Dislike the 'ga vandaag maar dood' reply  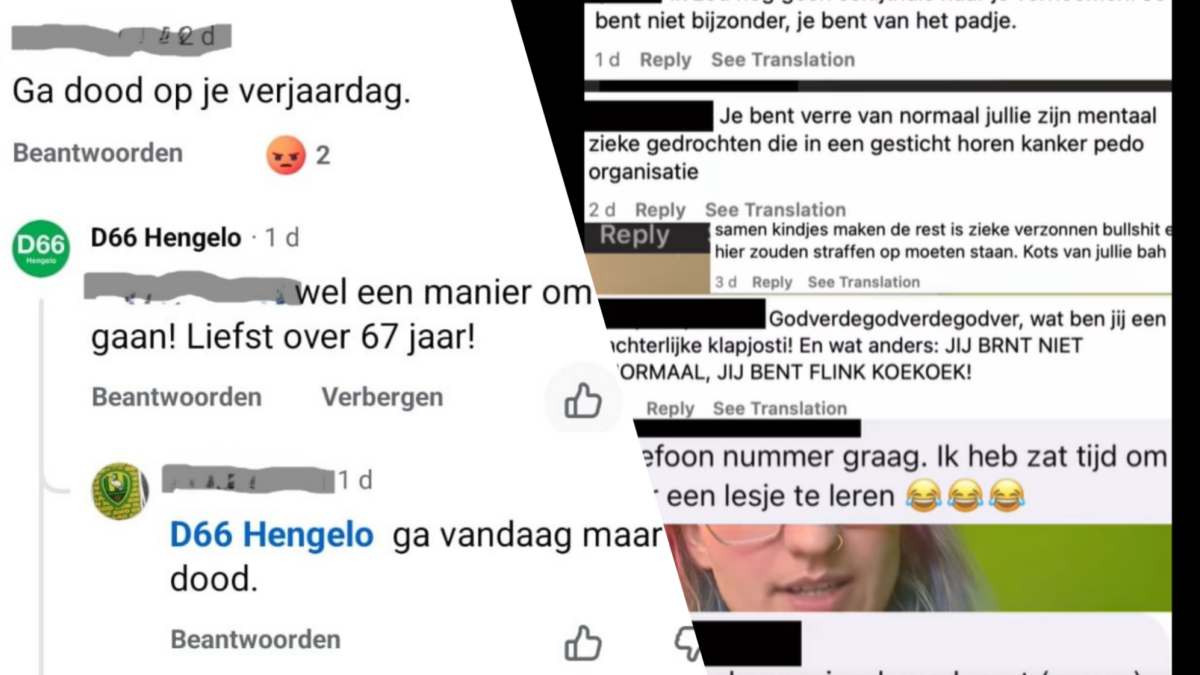(x=688, y=643)
